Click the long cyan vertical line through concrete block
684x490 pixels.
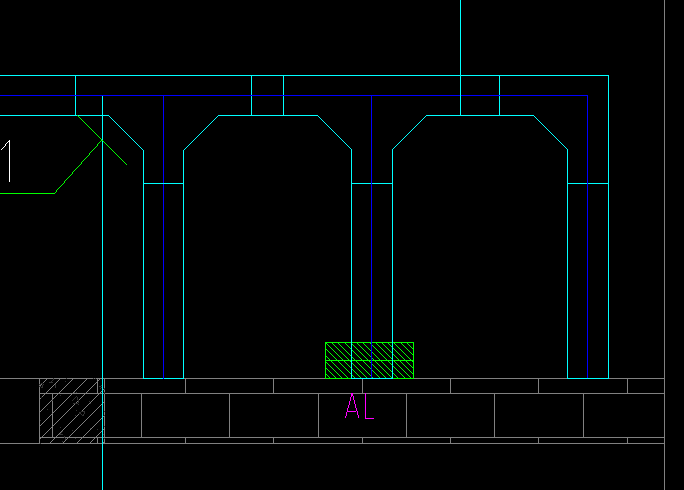pos(103,292)
